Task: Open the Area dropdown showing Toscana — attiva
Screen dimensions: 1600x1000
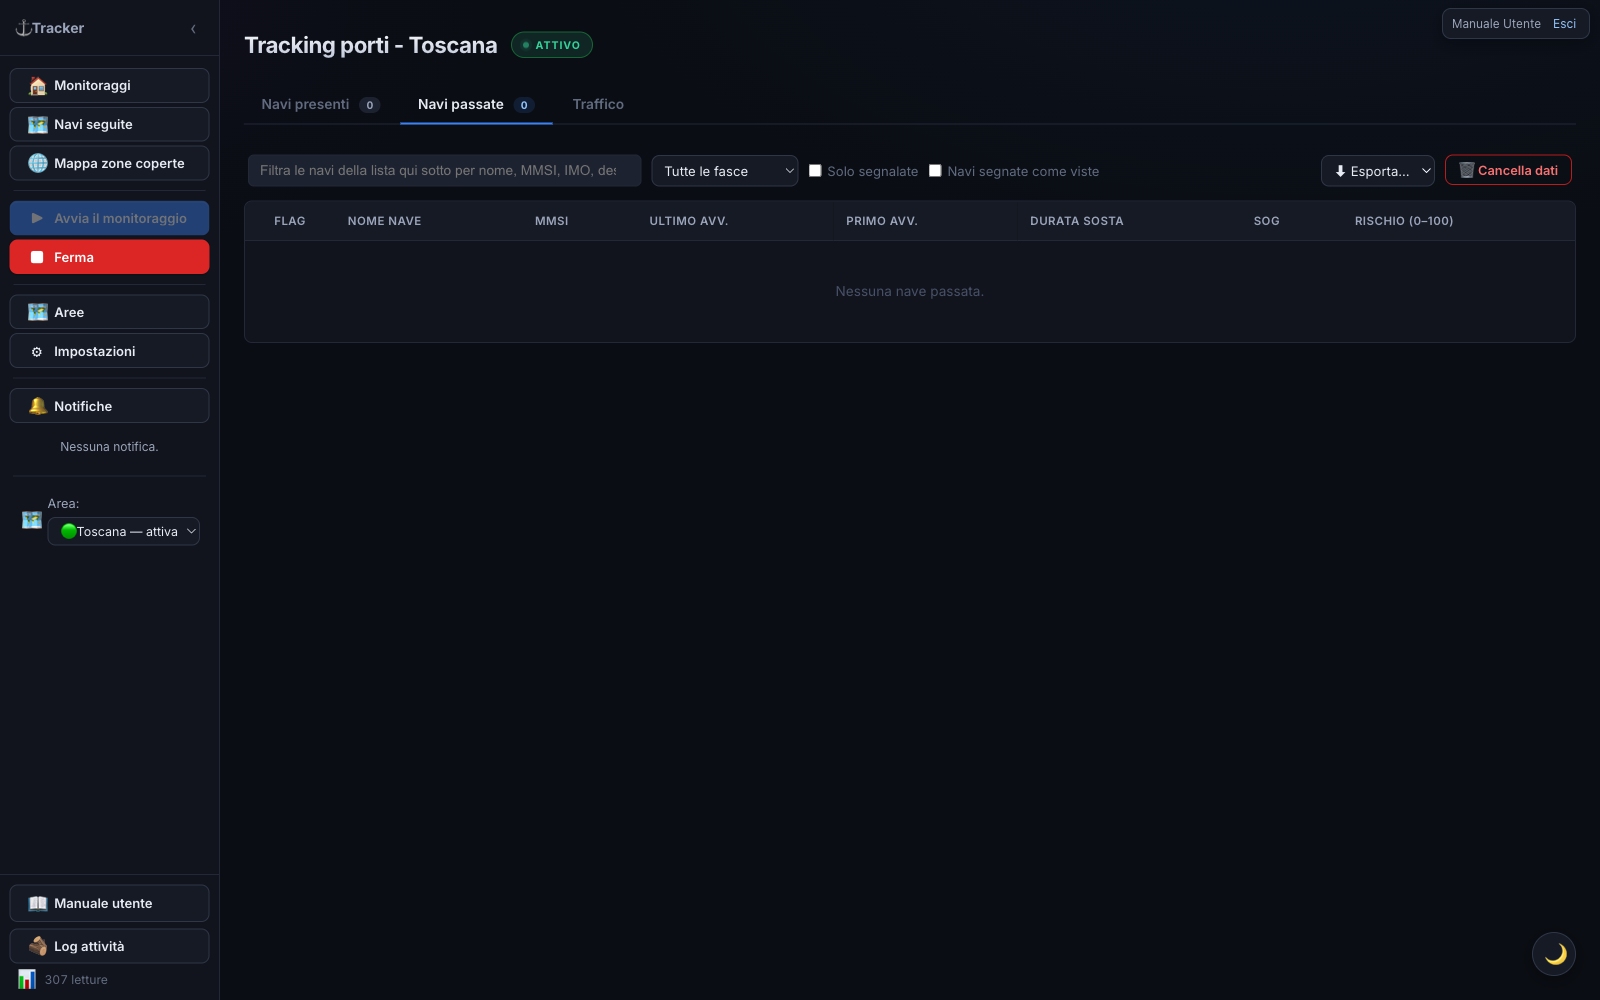Action: point(124,531)
